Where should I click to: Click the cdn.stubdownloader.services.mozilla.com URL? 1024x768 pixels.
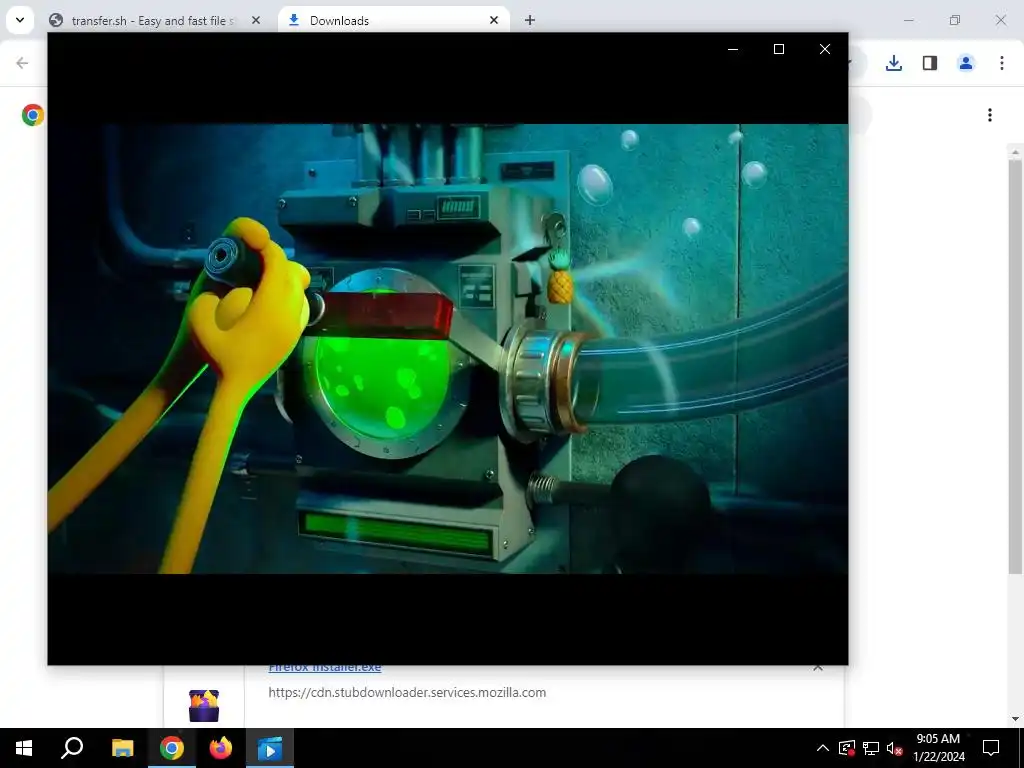click(x=407, y=692)
